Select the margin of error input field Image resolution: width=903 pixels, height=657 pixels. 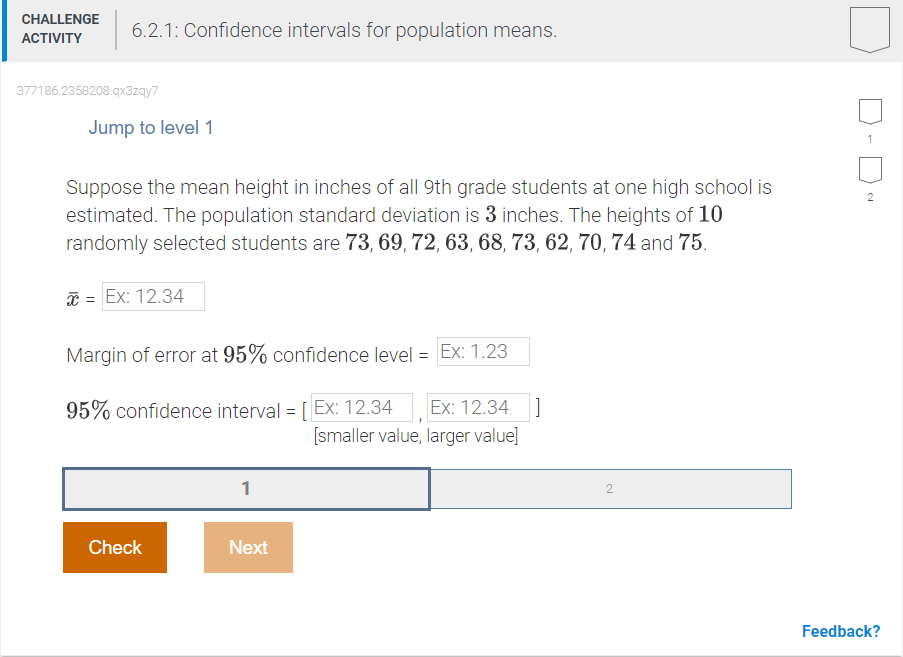(483, 351)
